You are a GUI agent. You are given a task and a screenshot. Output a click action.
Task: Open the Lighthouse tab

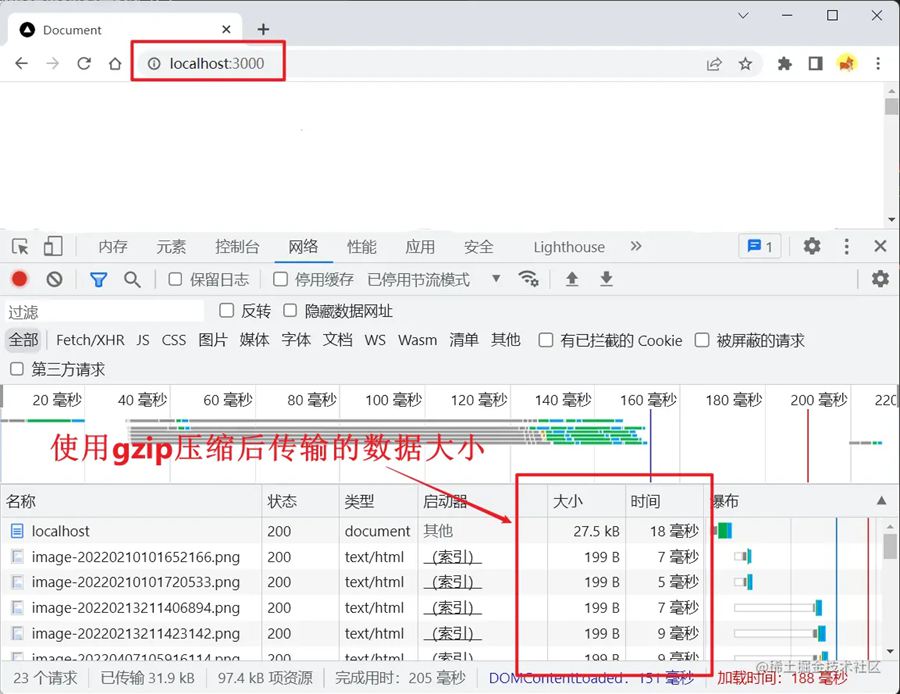pos(568,247)
